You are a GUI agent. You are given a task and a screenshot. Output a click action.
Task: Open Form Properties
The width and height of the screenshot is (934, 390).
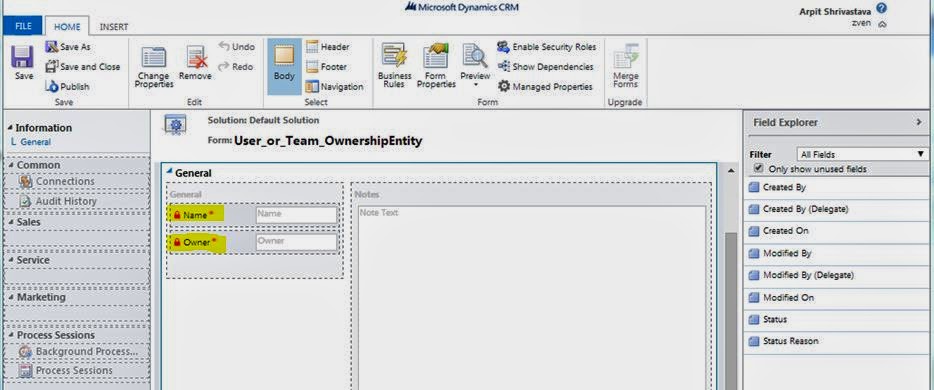[436, 66]
